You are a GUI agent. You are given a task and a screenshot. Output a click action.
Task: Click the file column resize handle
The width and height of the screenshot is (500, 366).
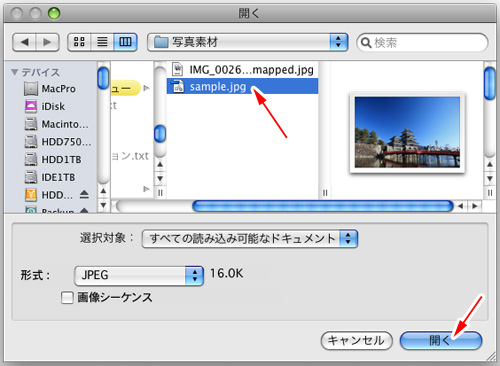325,193
